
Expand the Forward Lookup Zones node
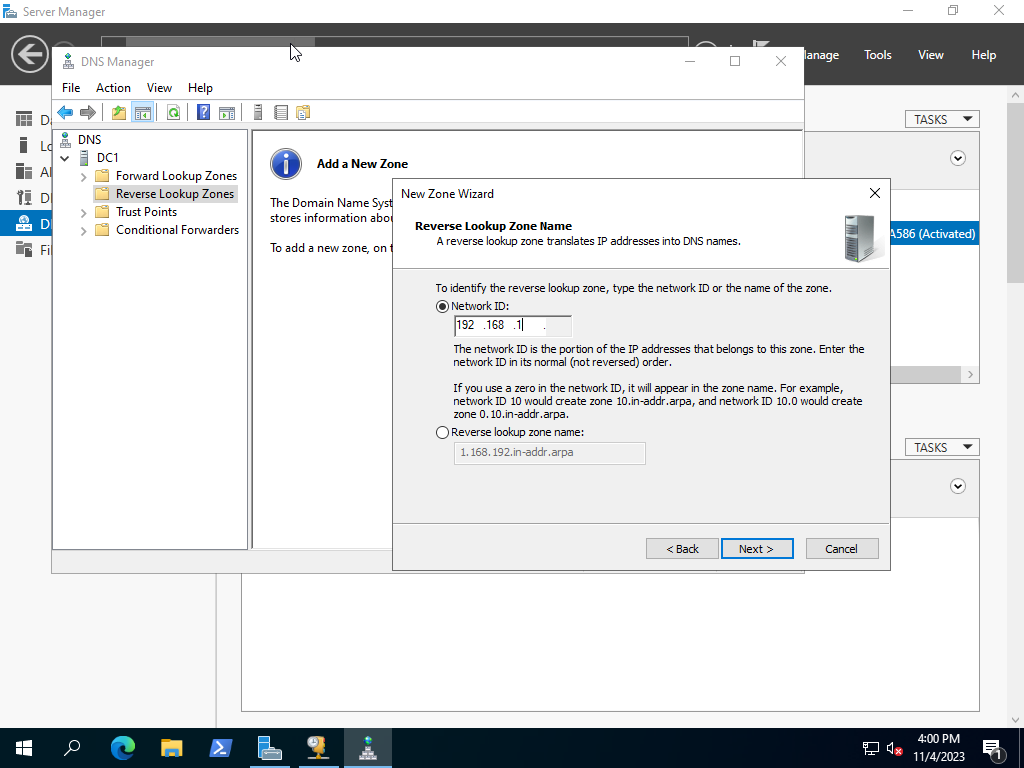click(x=84, y=176)
